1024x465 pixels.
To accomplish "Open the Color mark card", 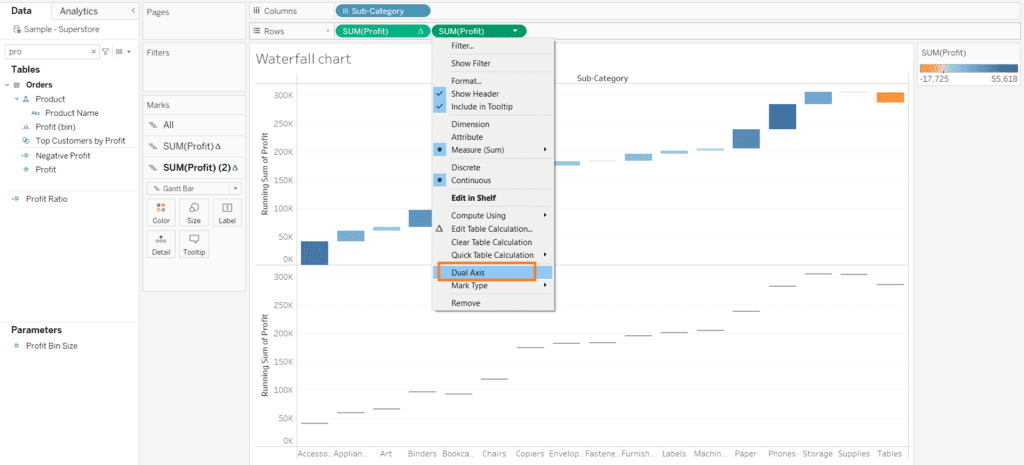I will [161, 212].
